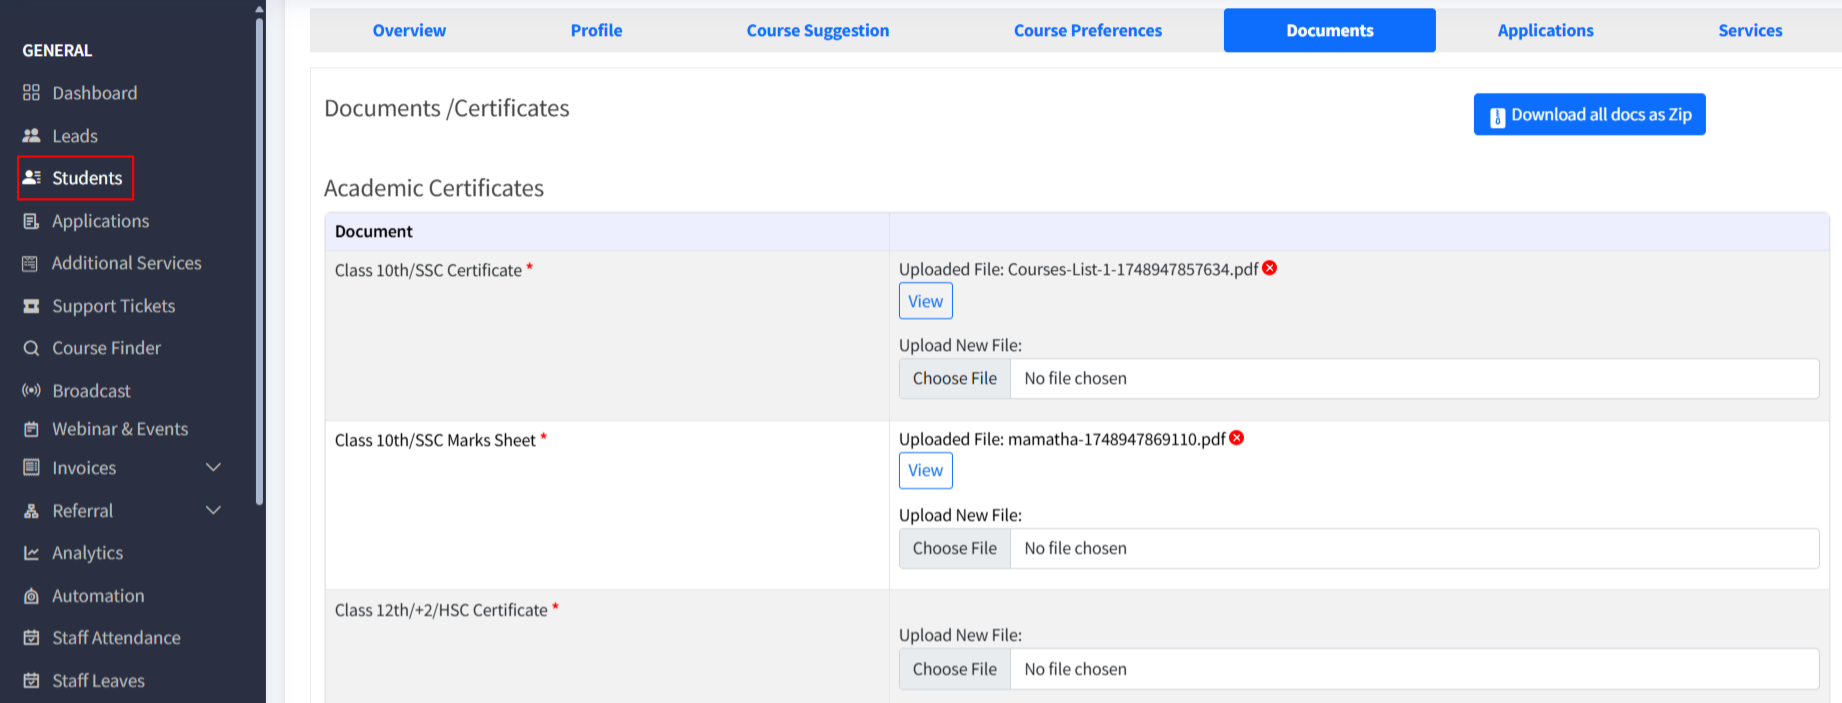The width and height of the screenshot is (1842, 703).
Task: Click the Broadcast signal icon
Action: coord(31,391)
